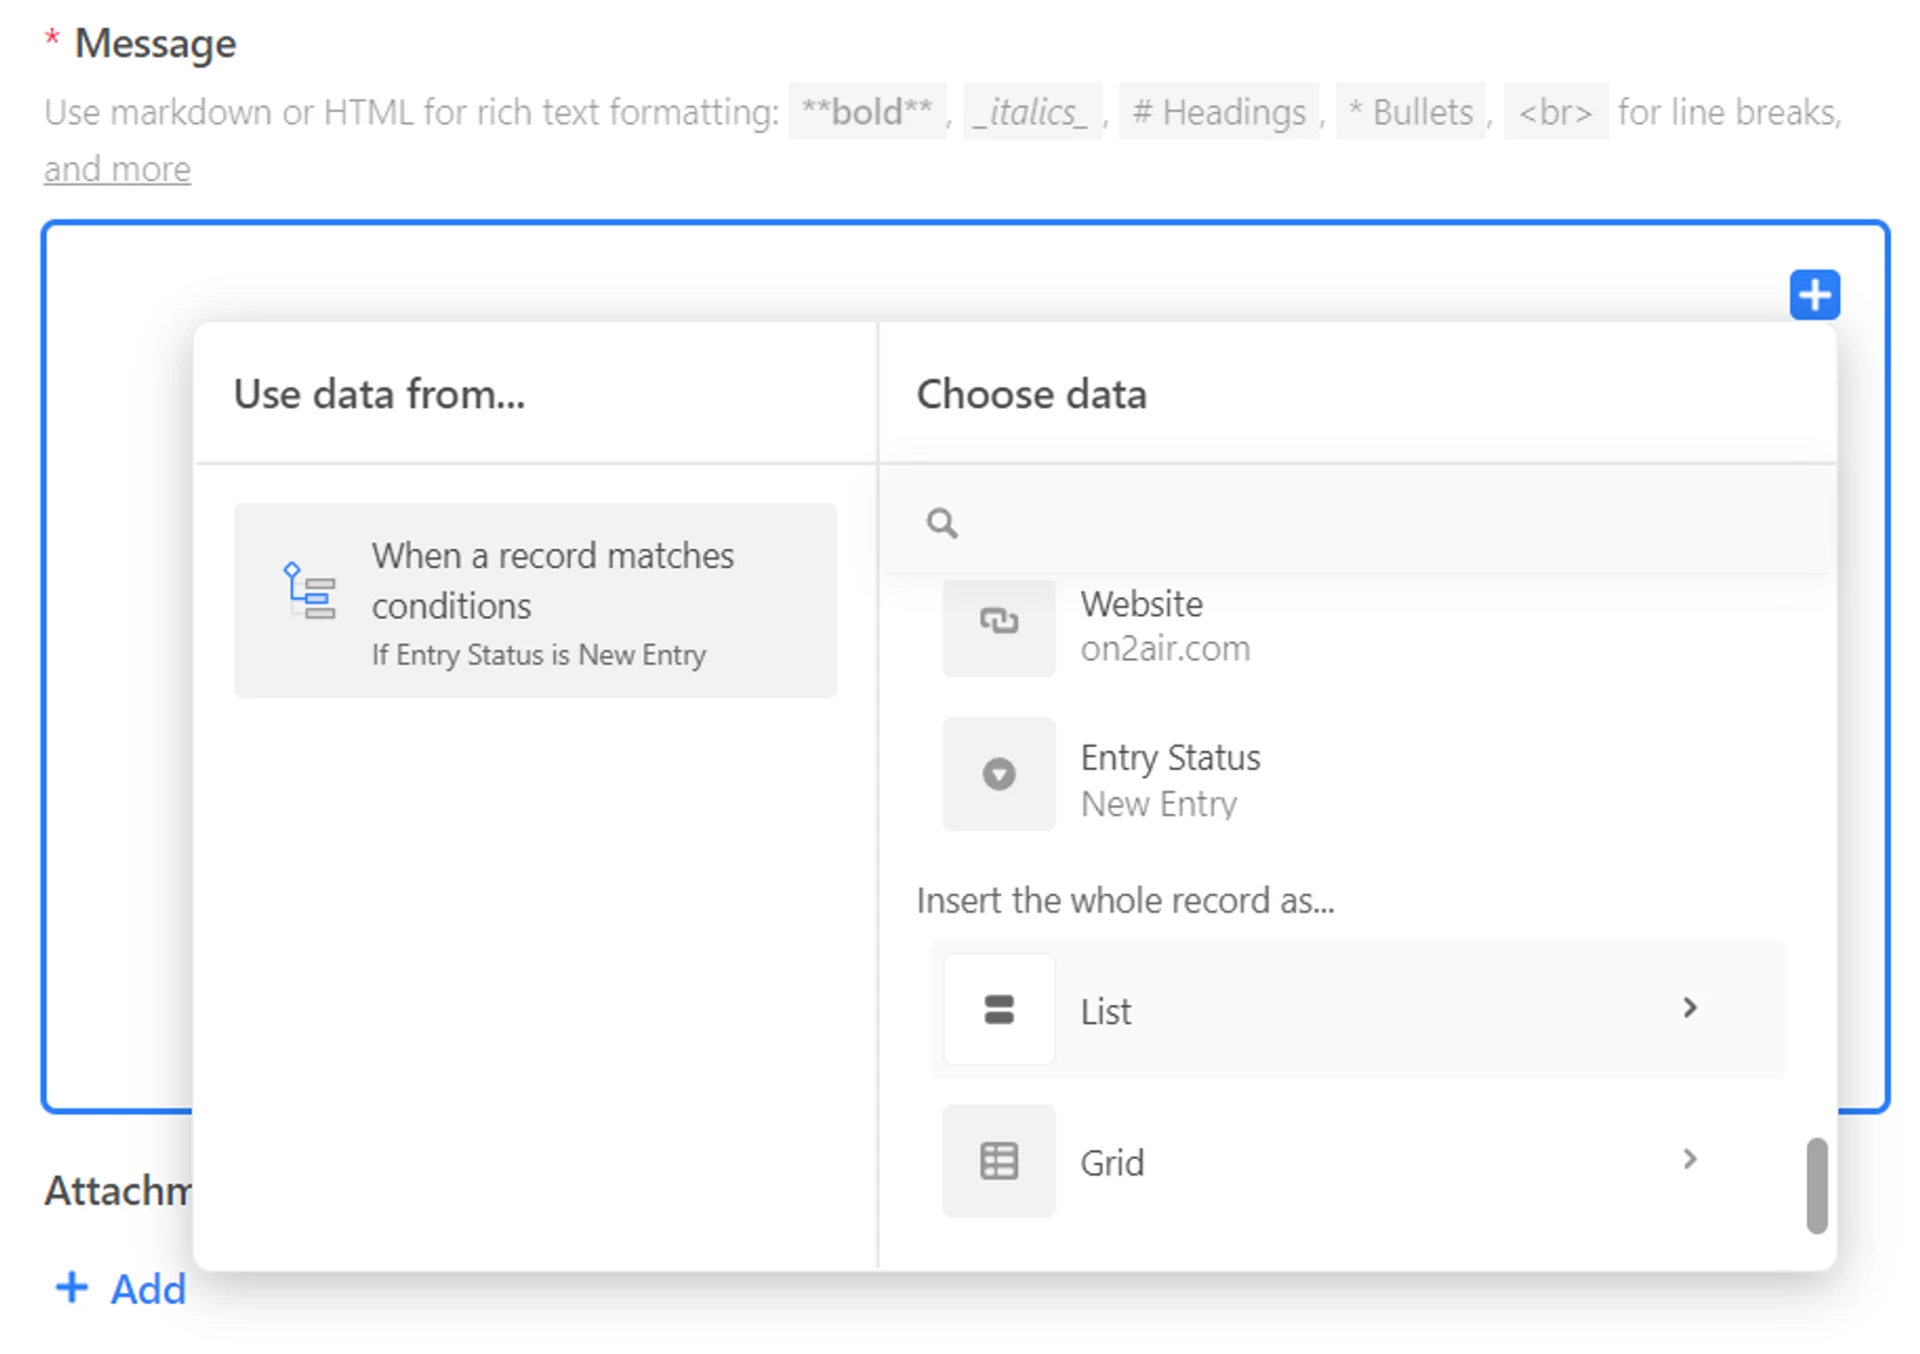Click the List layout icon
Viewport: 1920px width, 1354px height.
[x=998, y=1009]
